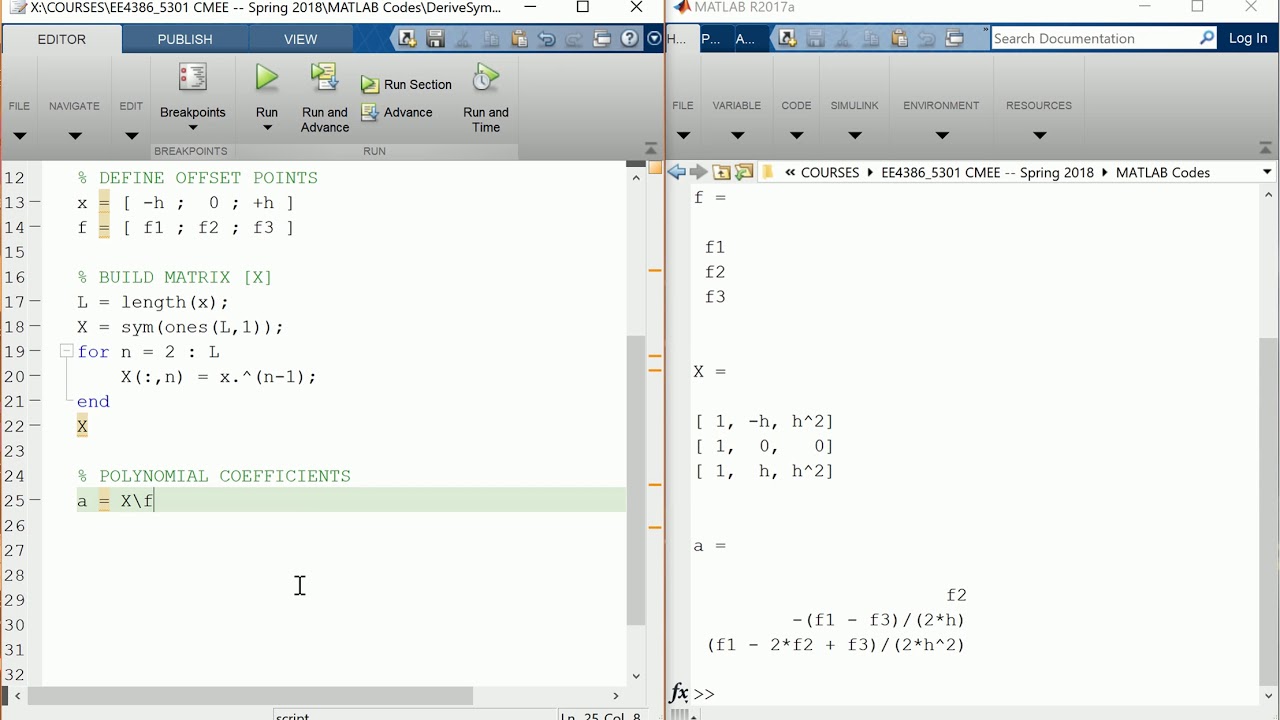
Task: Expand the SIMULINK section dropdown
Action: 854,136
